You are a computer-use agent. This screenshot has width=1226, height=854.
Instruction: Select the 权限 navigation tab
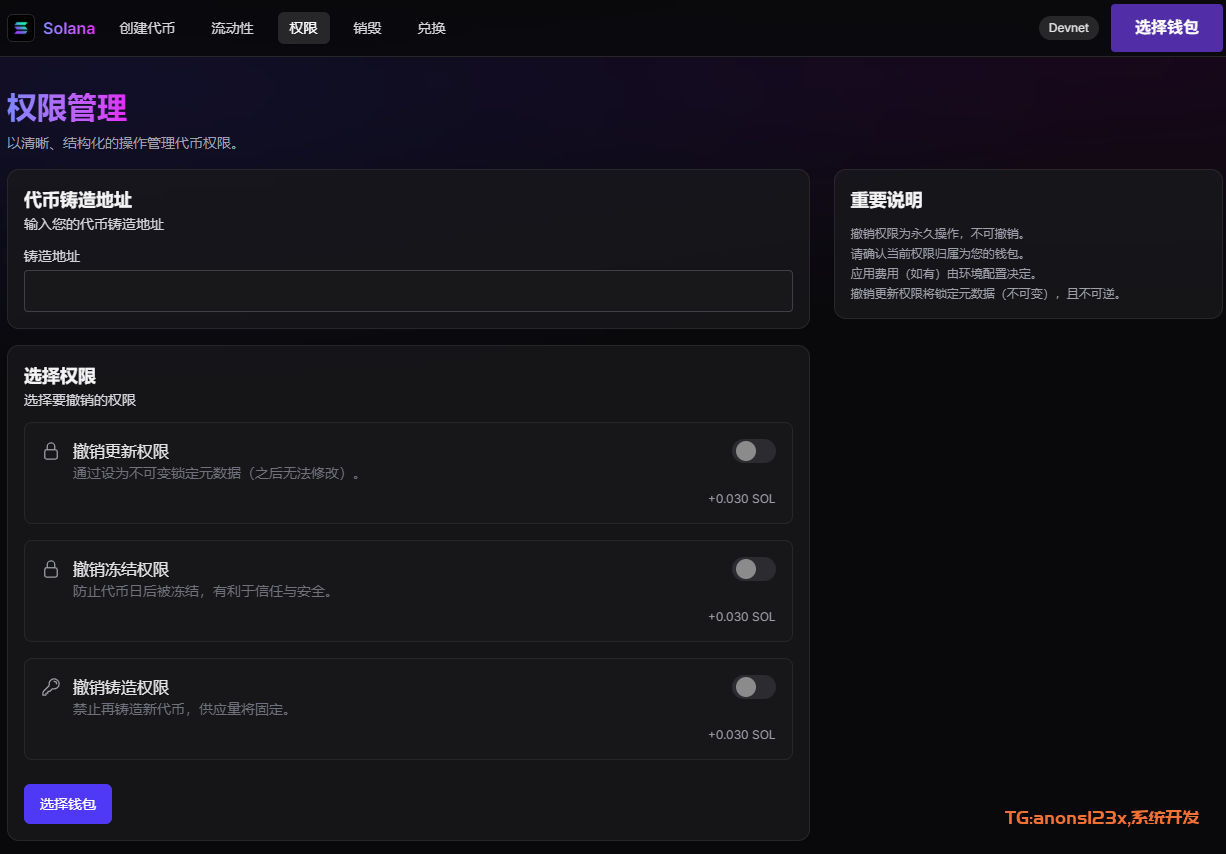click(303, 28)
